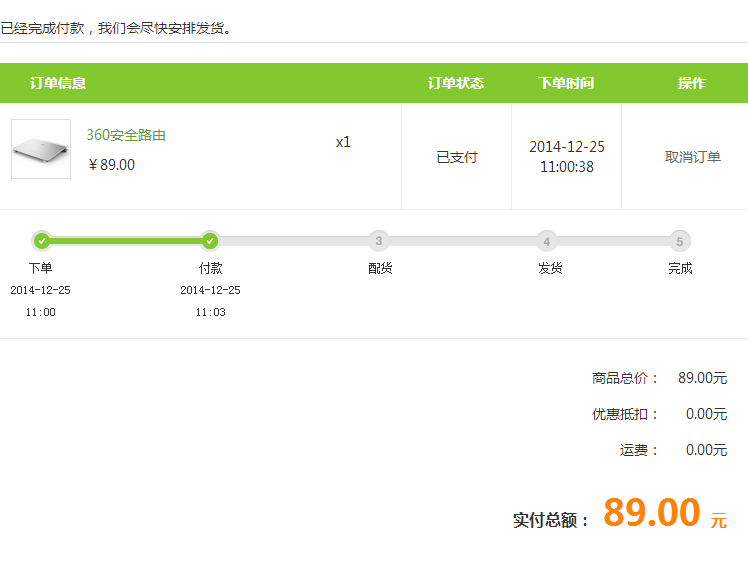The image size is (748, 561).
Task: Click the green checkmark above 付款
Action: 210,240
